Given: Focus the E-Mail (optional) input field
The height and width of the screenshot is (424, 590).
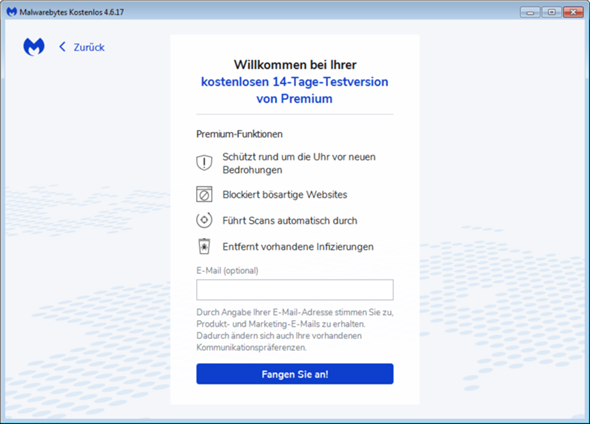Looking at the screenshot, I should [295, 290].
